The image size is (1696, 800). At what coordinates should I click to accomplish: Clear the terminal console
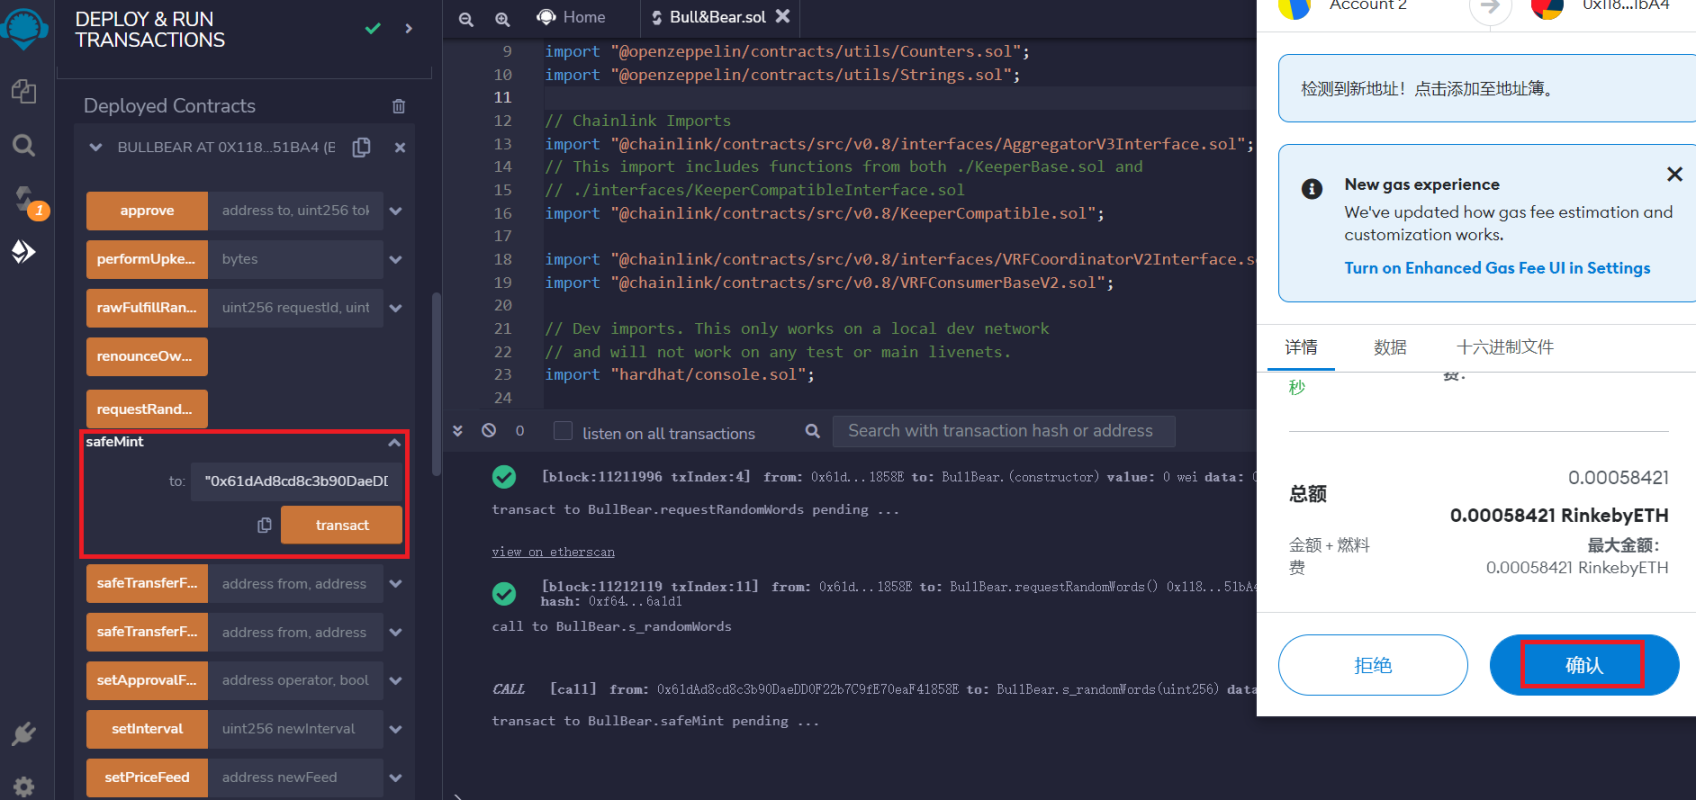click(489, 431)
